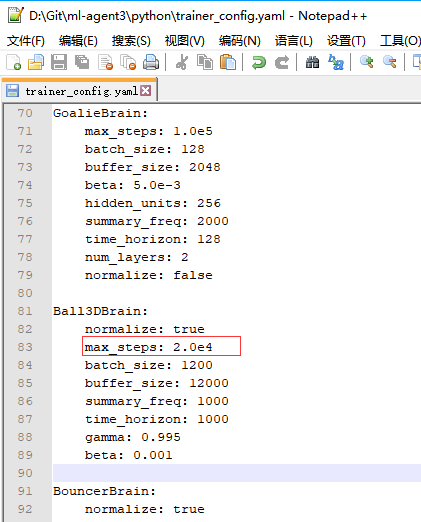Click the New file toolbar icon

14,62
